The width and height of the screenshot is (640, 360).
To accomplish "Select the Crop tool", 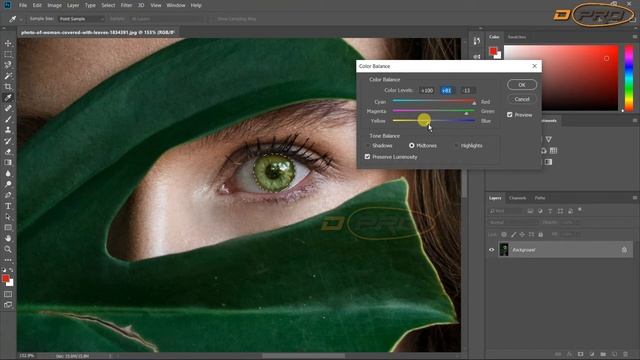I will coord(8,87).
